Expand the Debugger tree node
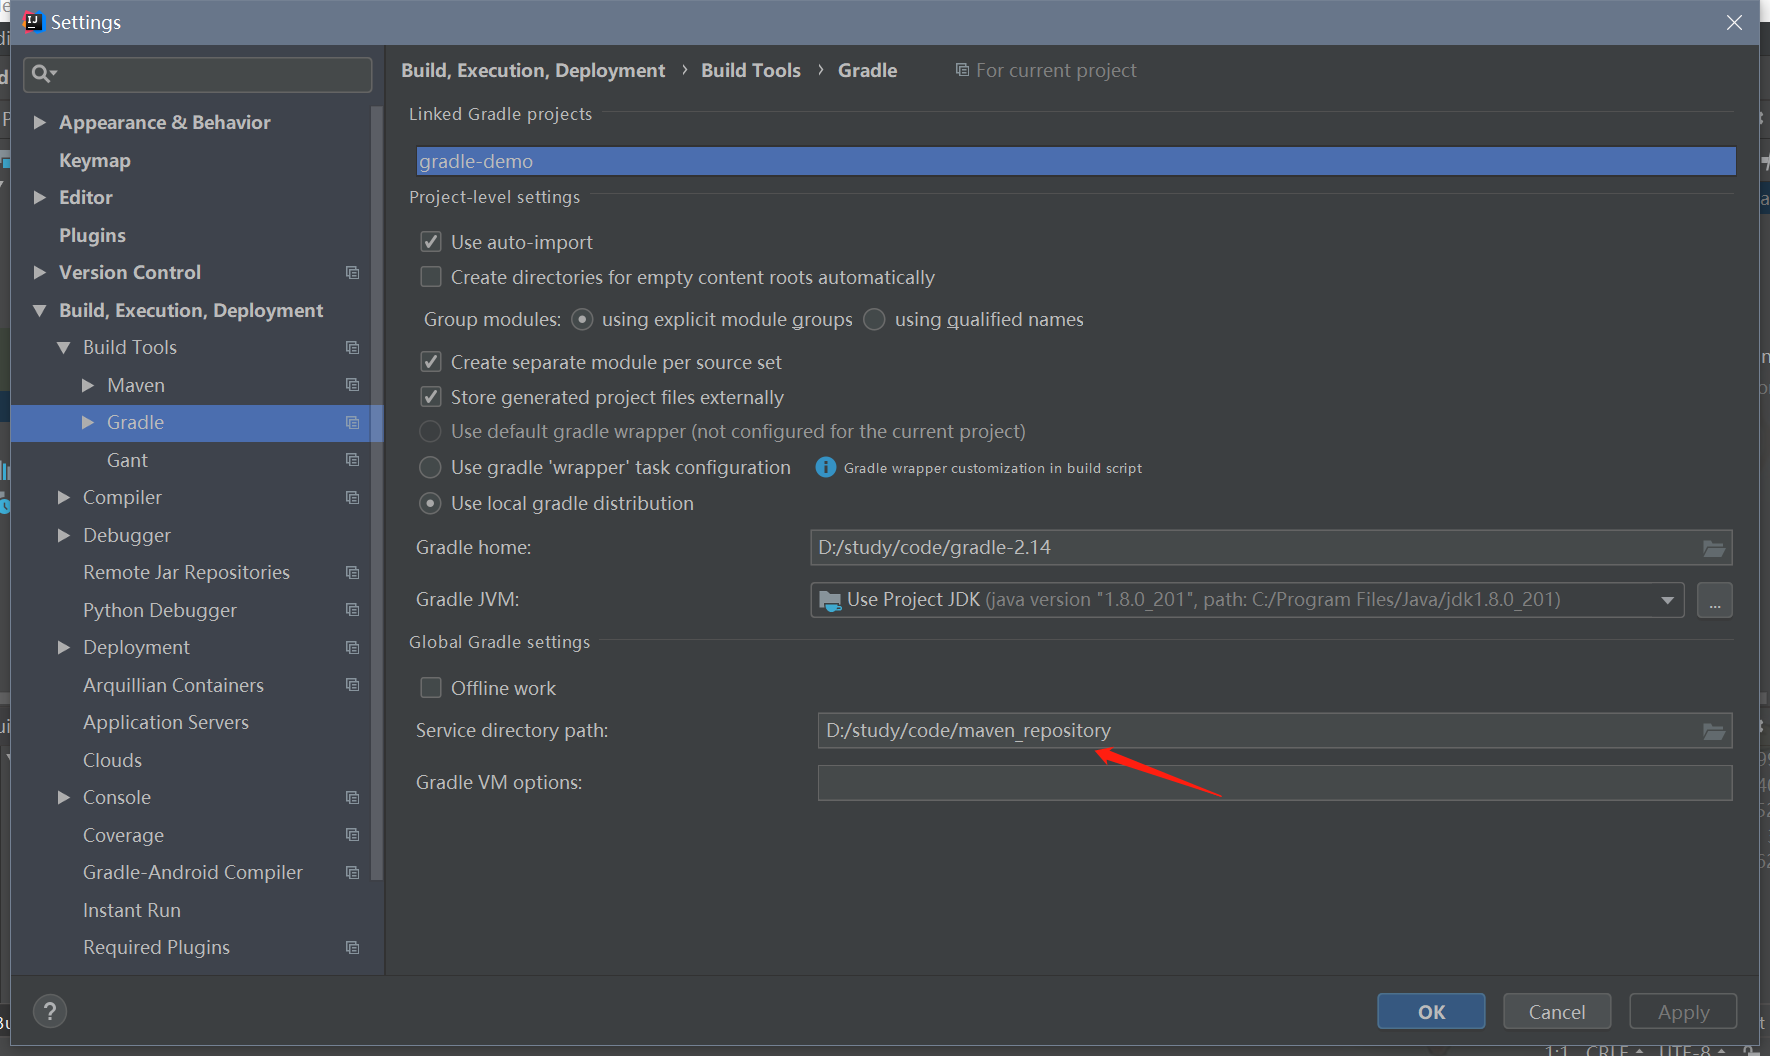This screenshot has height=1056, width=1770. point(64,535)
